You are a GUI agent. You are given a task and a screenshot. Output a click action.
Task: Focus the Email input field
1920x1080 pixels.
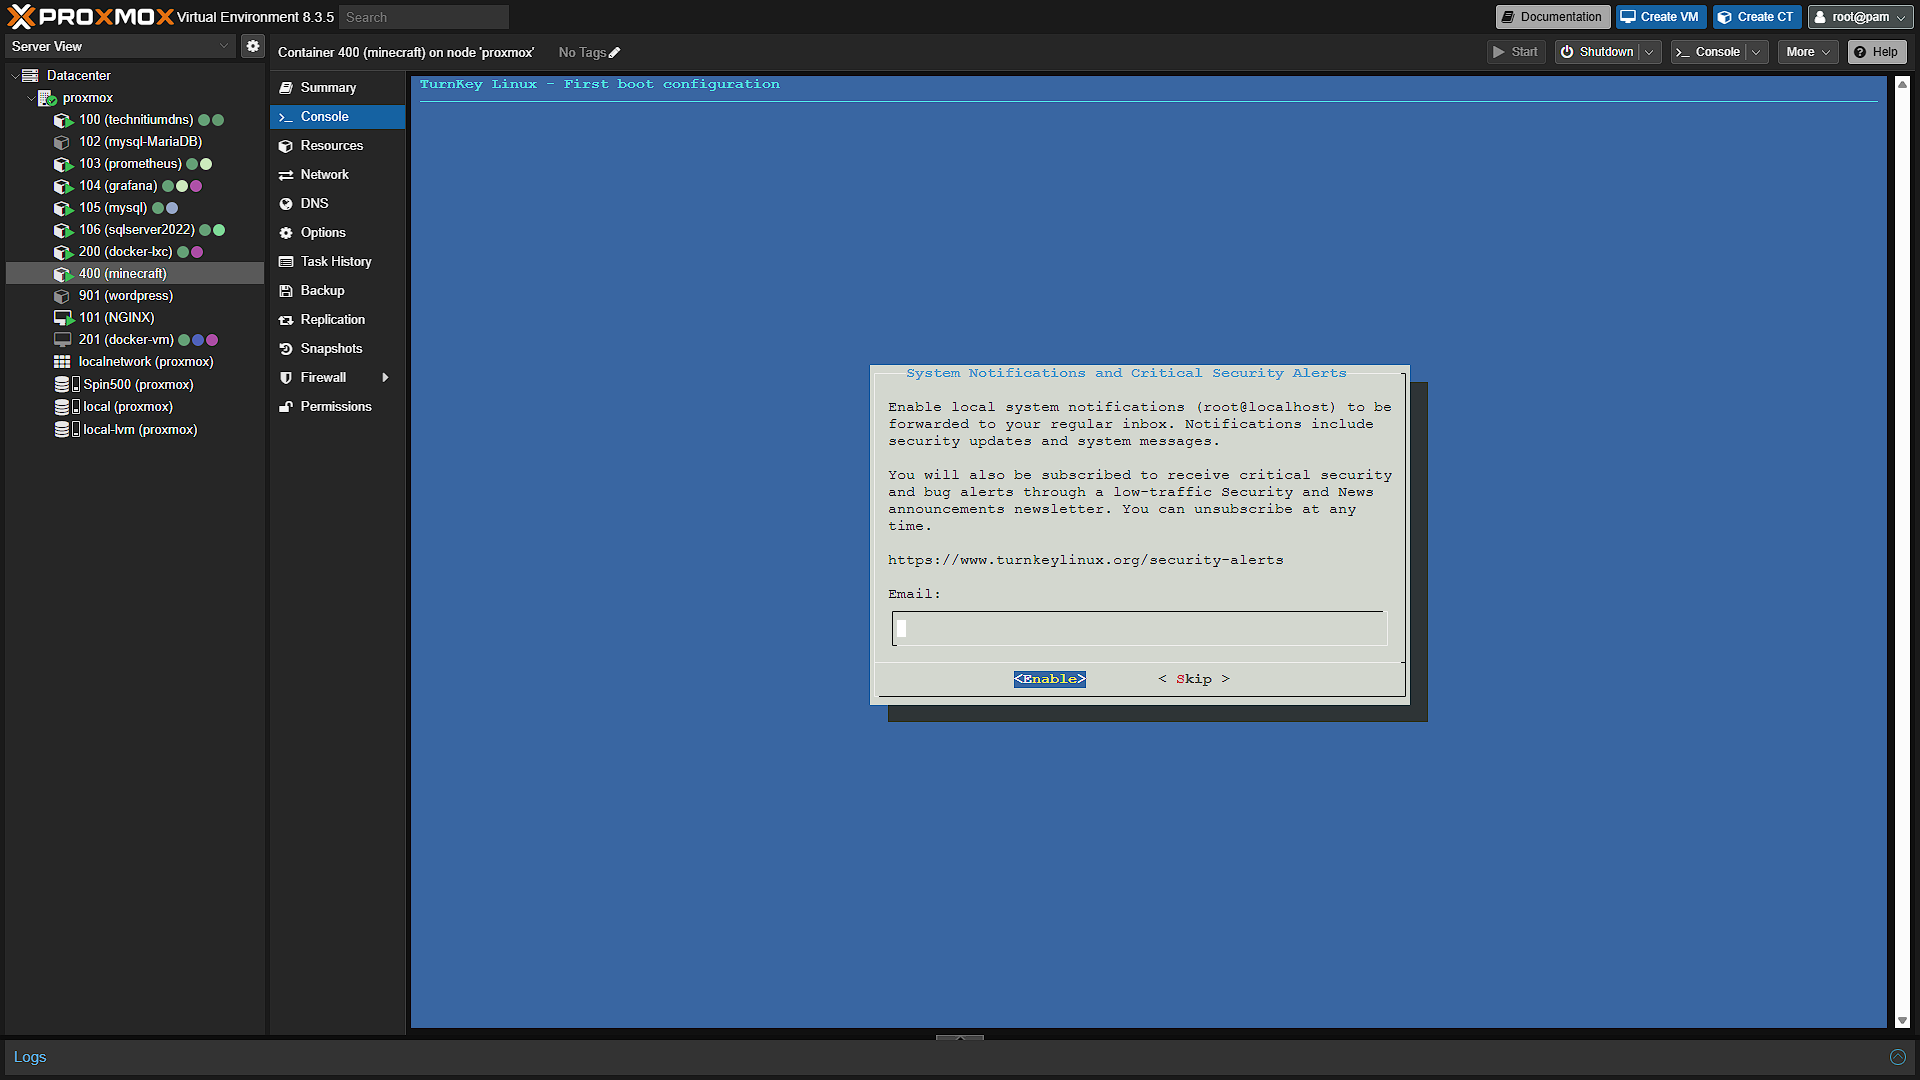point(1140,628)
